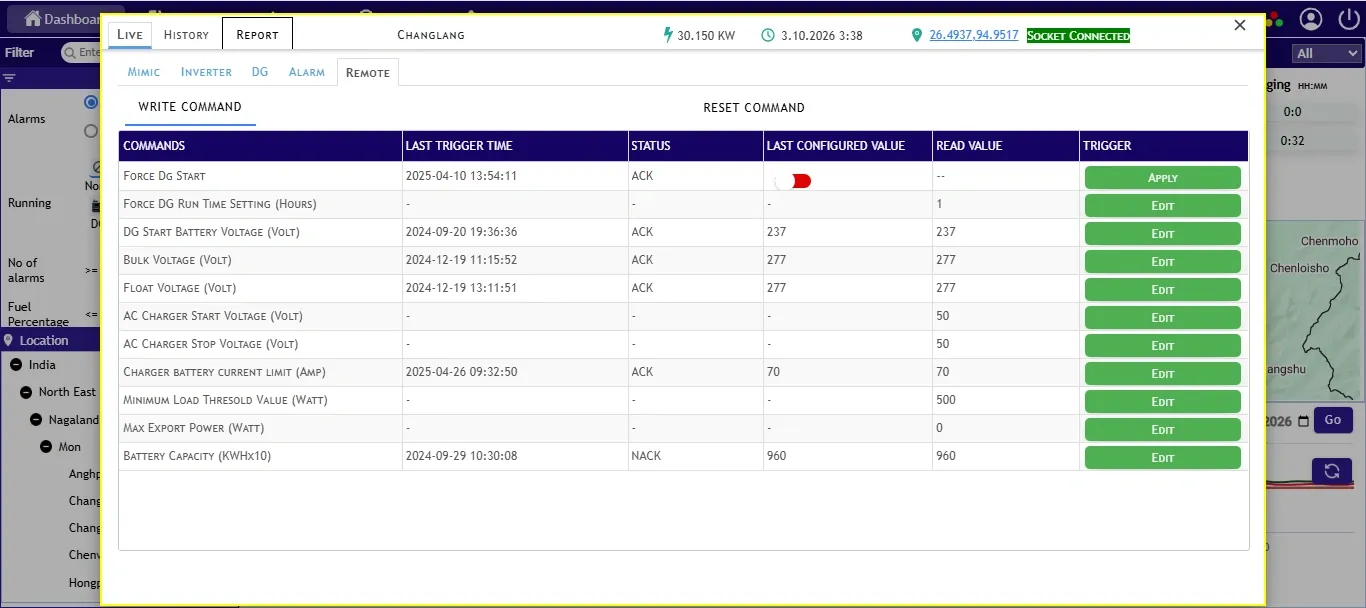The width and height of the screenshot is (1366, 608).
Task: Select the Write Command tab
Action: pyautogui.click(x=190, y=107)
